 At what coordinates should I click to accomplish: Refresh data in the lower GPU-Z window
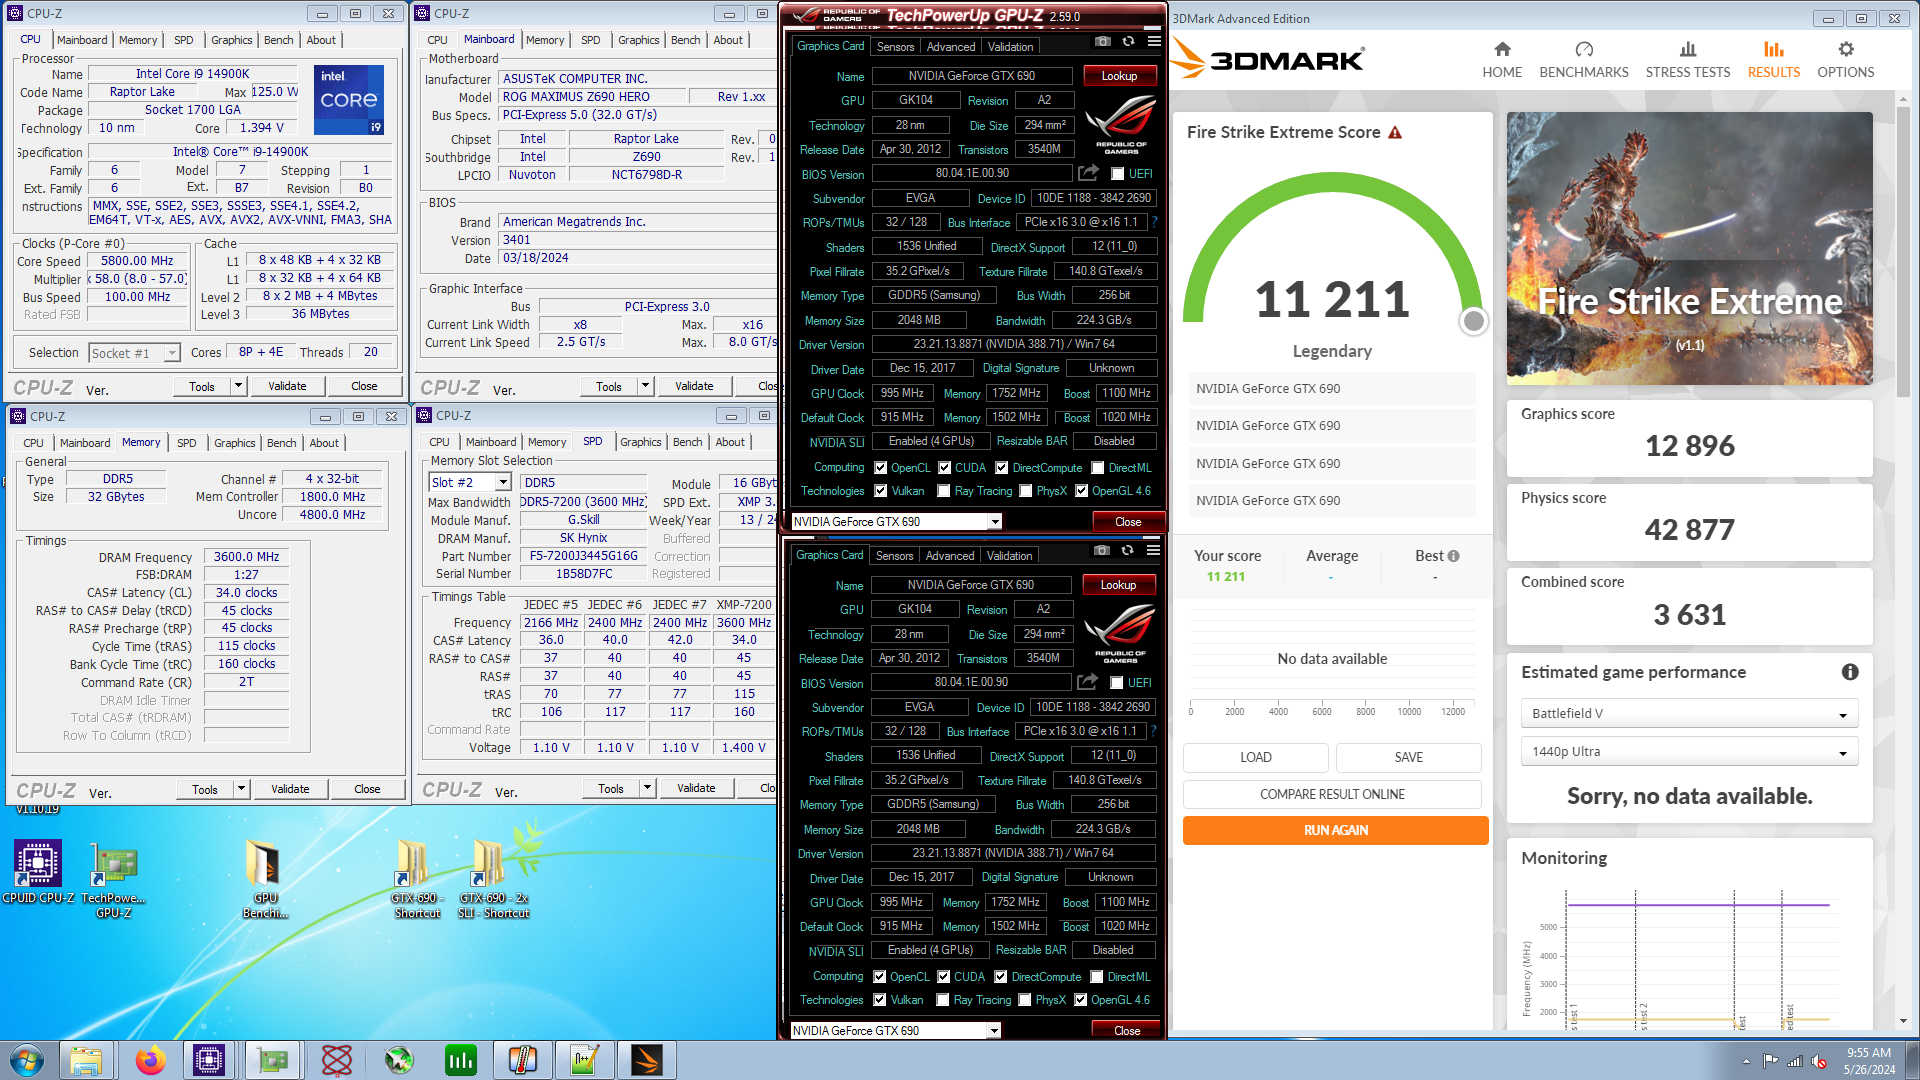[1127, 551]
